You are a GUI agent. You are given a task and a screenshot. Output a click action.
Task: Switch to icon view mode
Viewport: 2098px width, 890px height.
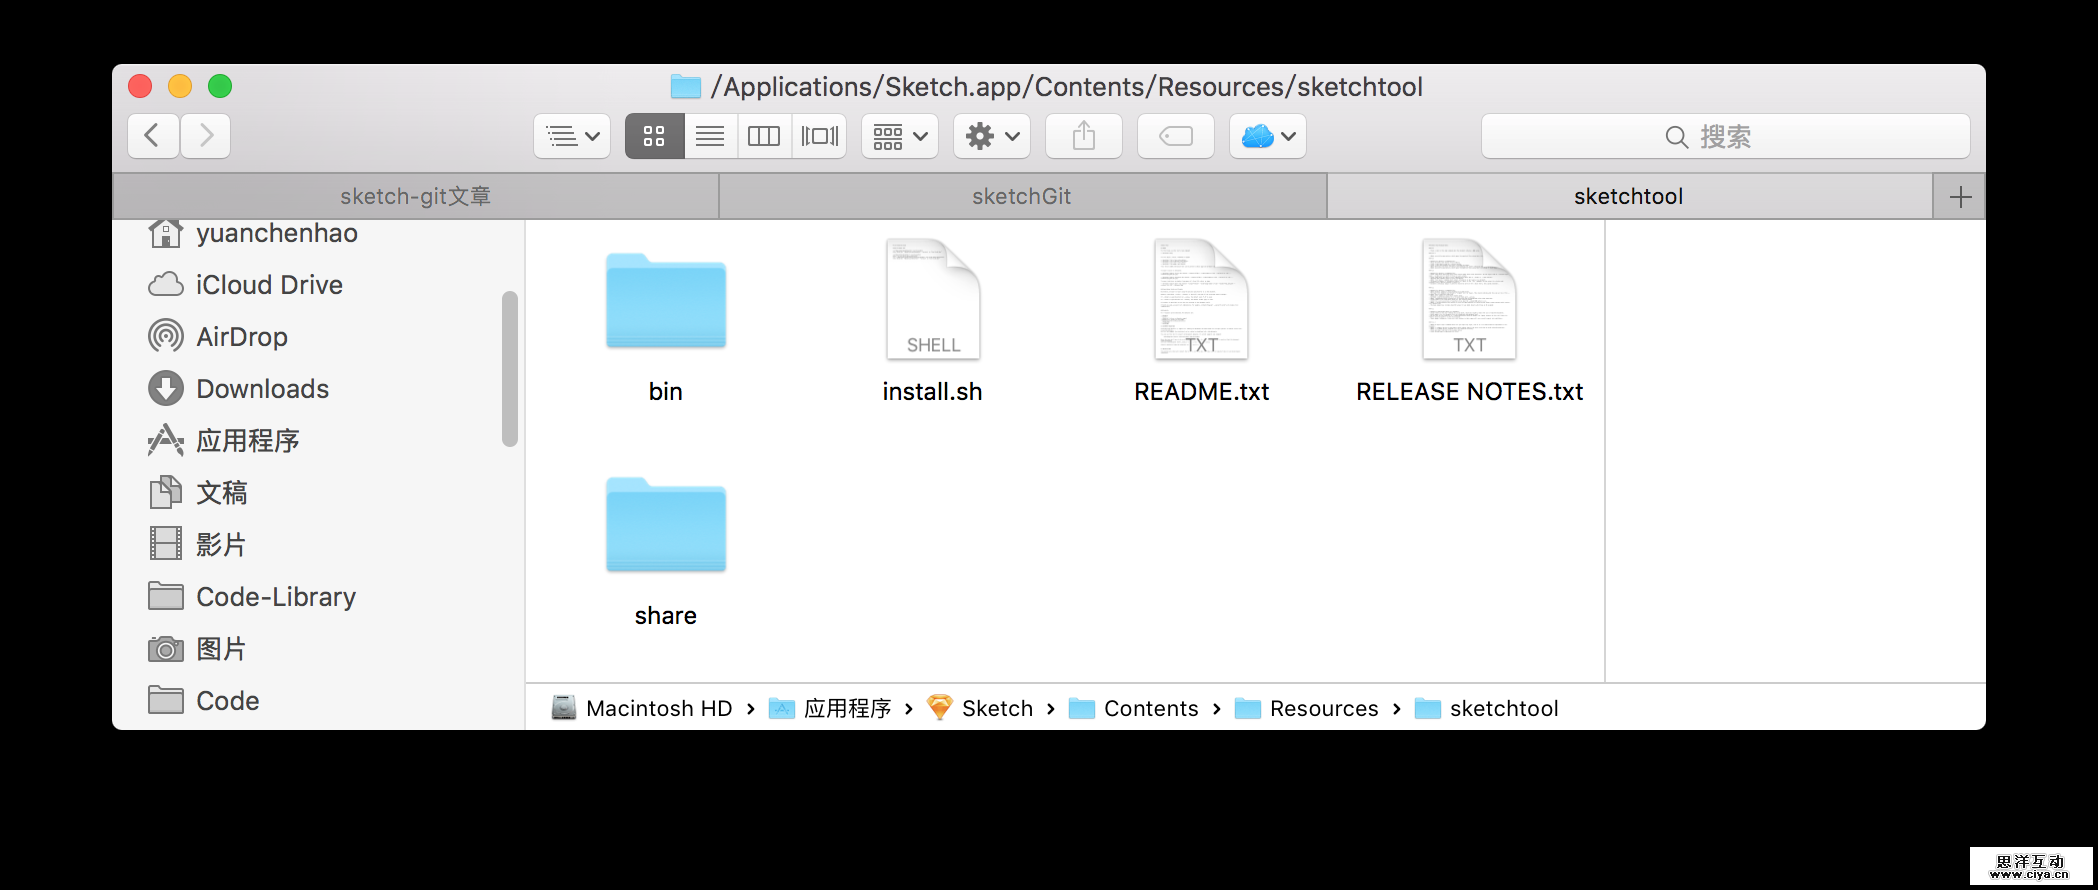654,136
